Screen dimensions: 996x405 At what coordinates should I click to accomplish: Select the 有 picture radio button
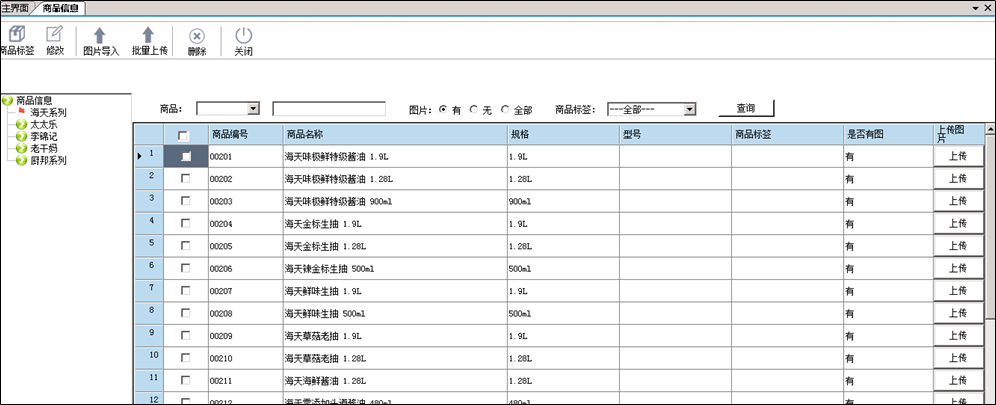(x=443, y=109)
